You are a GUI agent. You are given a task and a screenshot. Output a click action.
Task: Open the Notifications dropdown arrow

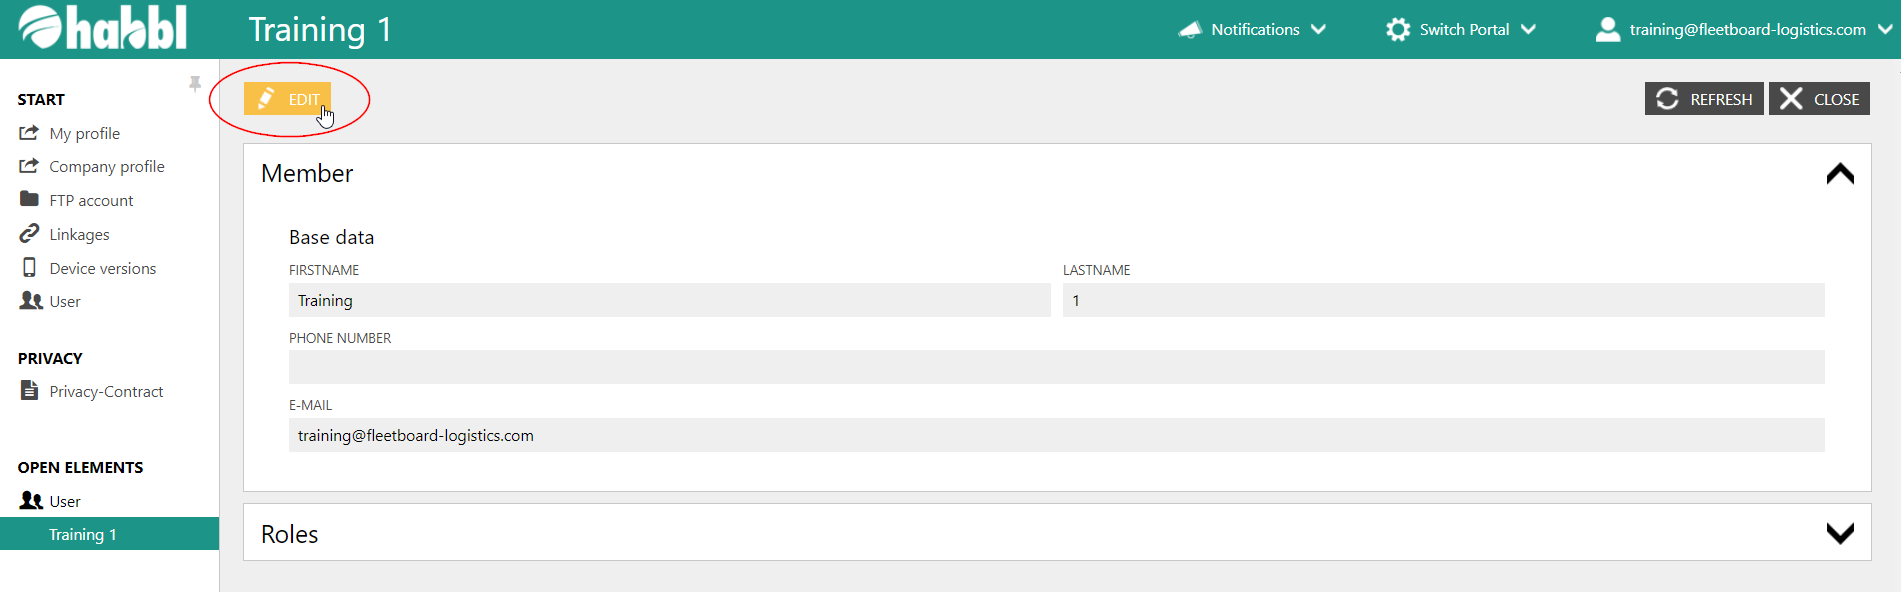pyautogui.click(x=1318, y=30)
